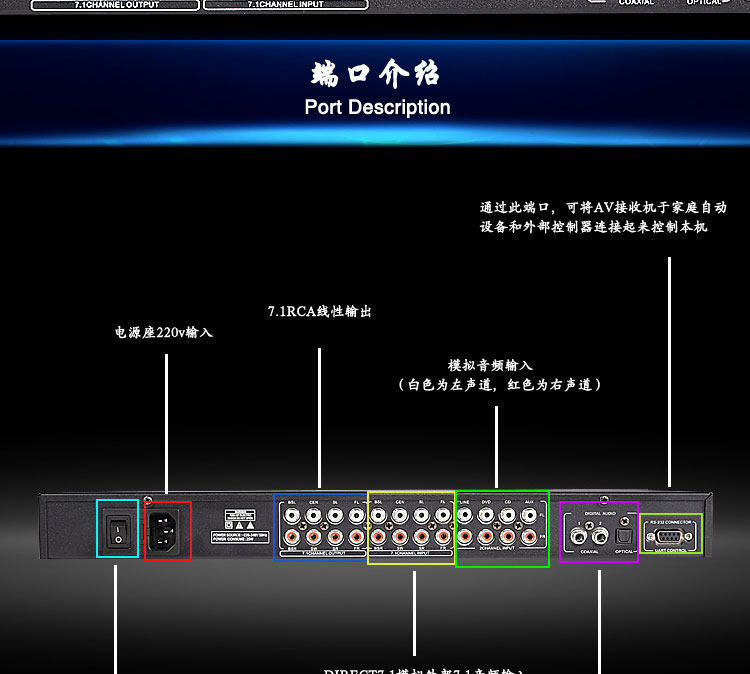Click the red FR jack in 7.1 channel output
Image resolution: width=750 pixels, height=674 pixels.
pos(356,536)
